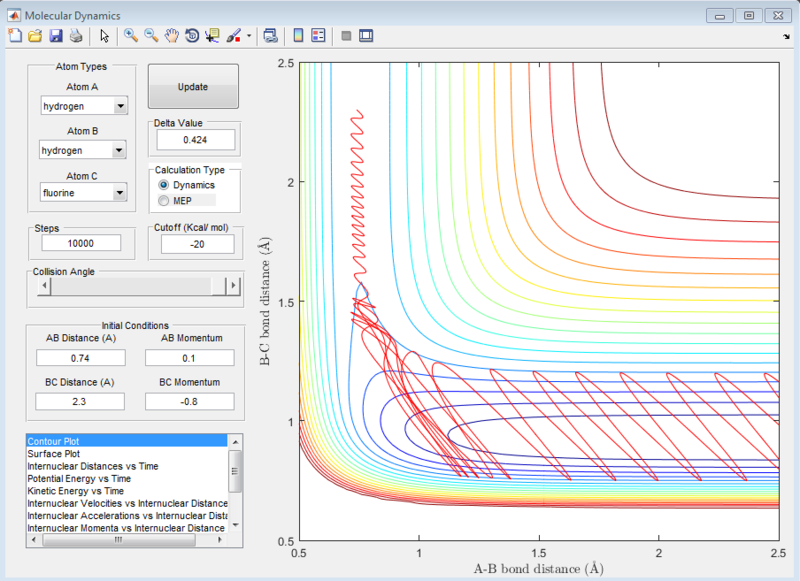
Task: Activate the Rotate 3D tool
Action: click(x=191, y=36)
